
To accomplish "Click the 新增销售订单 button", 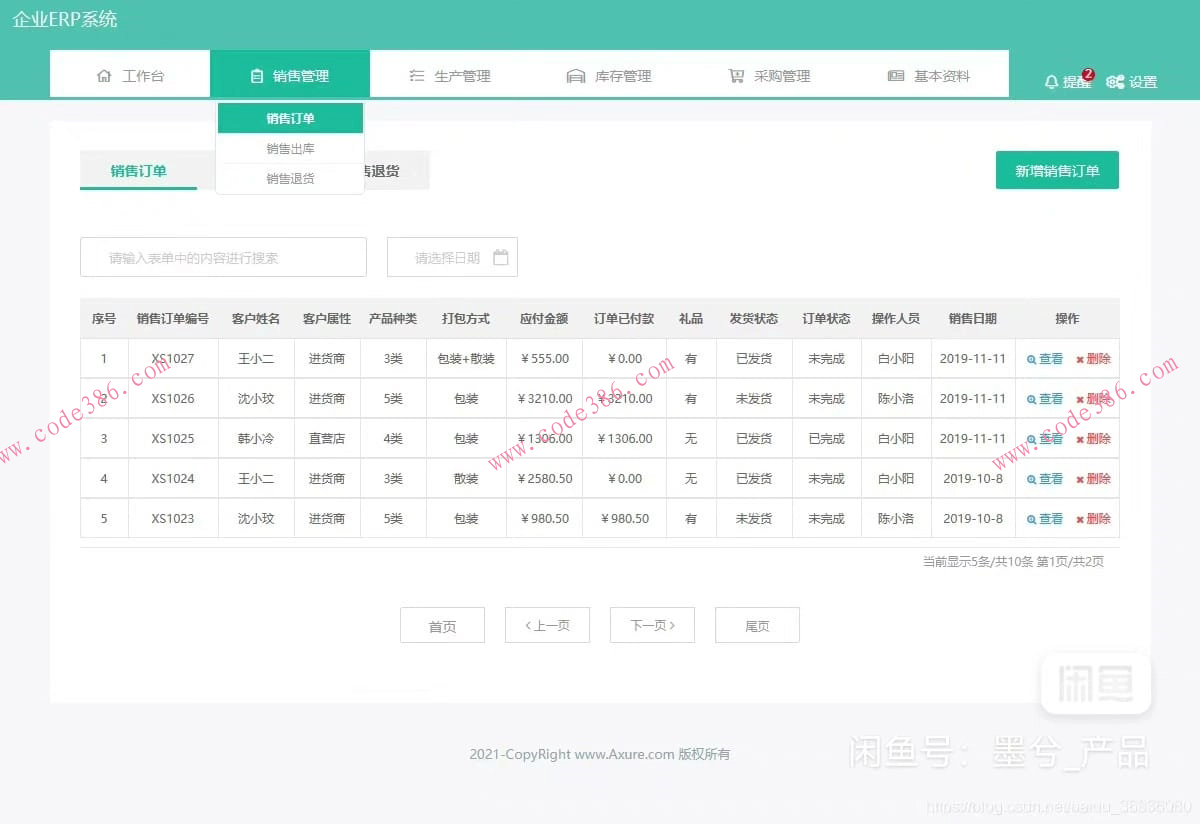I will tap(1057, 170).
